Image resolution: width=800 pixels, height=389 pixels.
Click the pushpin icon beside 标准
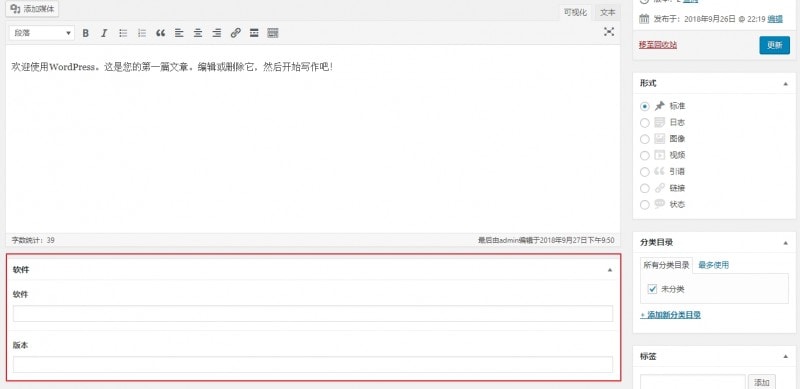[x=660, y=106]
